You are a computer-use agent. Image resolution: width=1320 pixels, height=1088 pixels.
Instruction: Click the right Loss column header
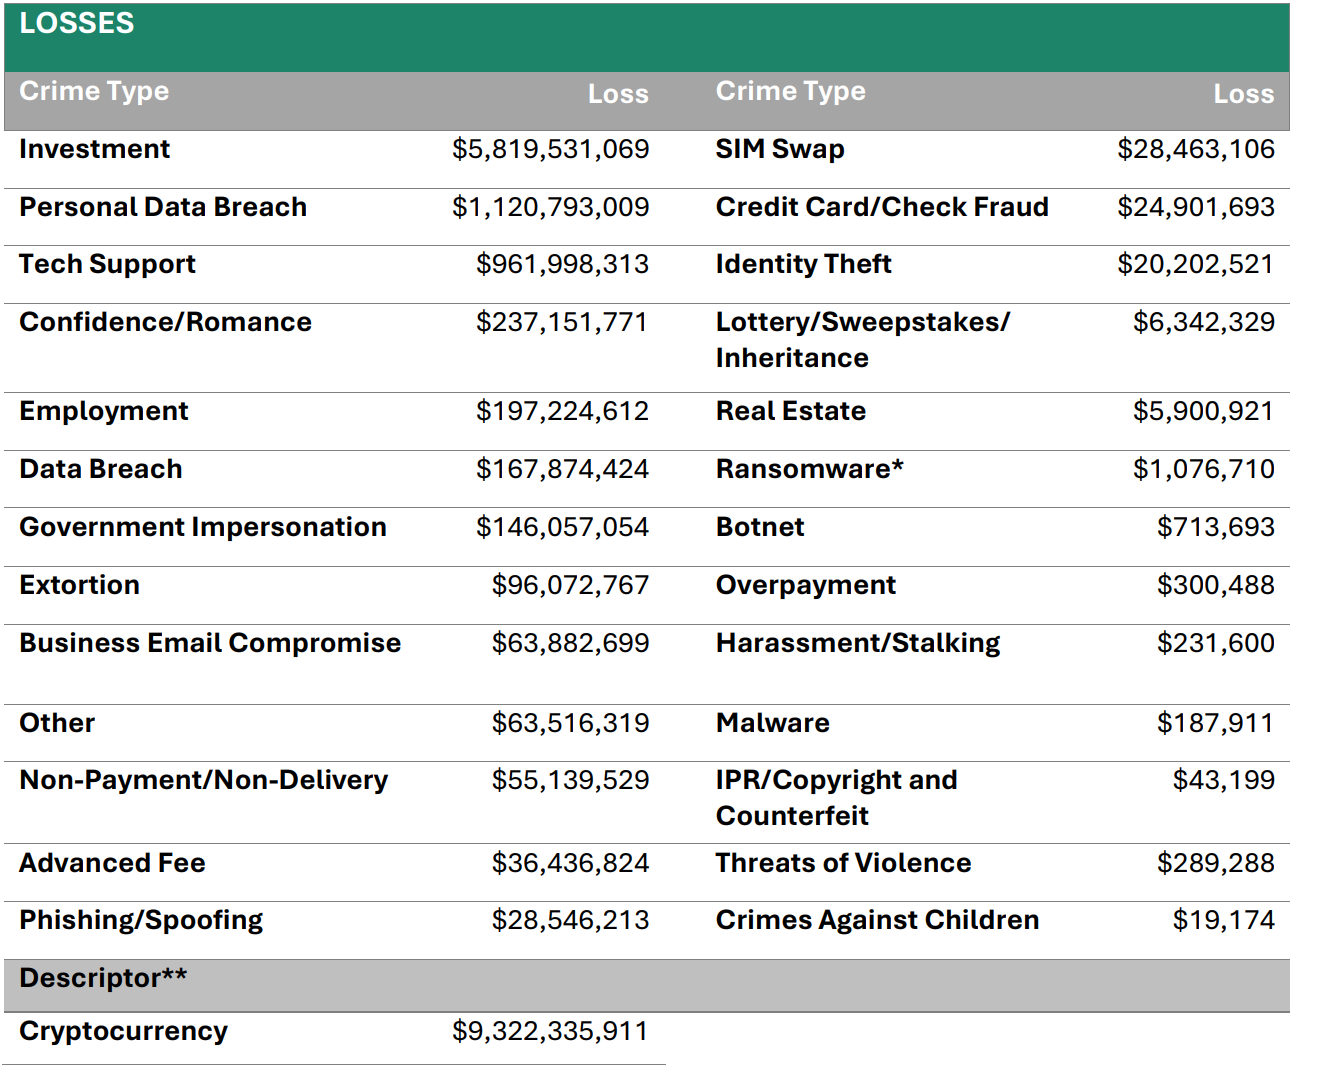pyautogui.click(x=1244, y=94)
